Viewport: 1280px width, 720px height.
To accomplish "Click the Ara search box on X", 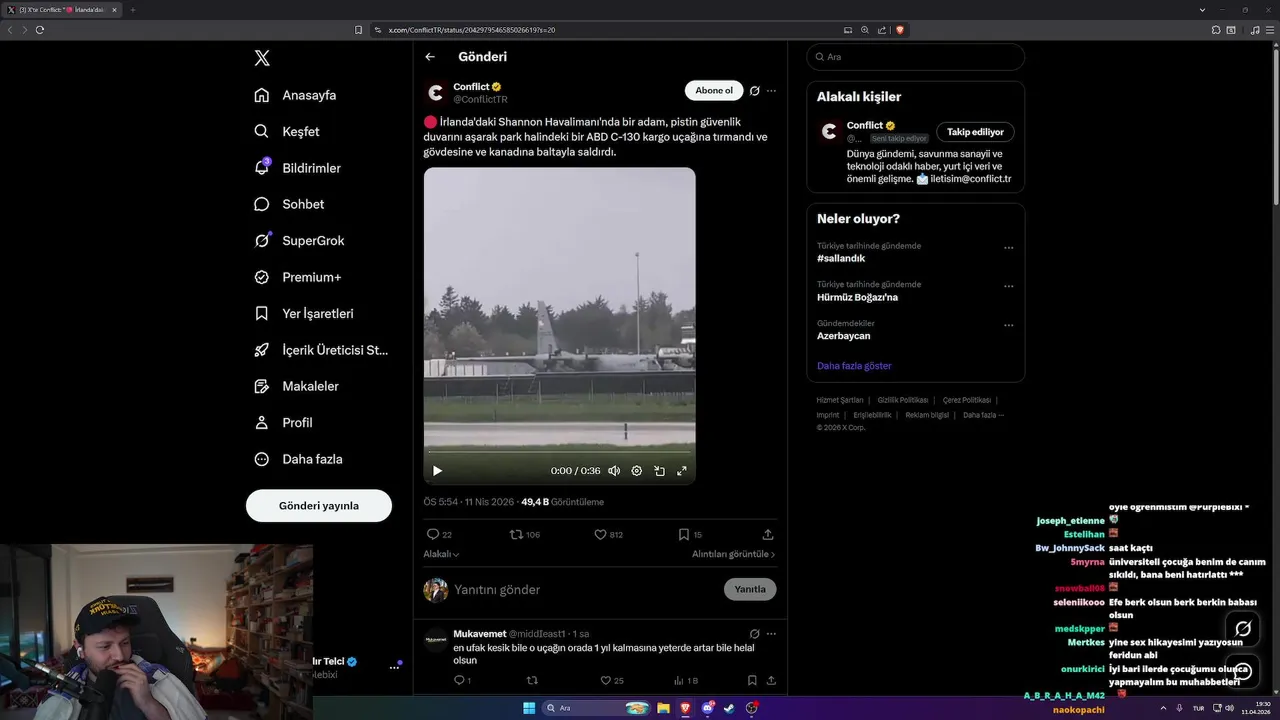I will coord(915,57).
